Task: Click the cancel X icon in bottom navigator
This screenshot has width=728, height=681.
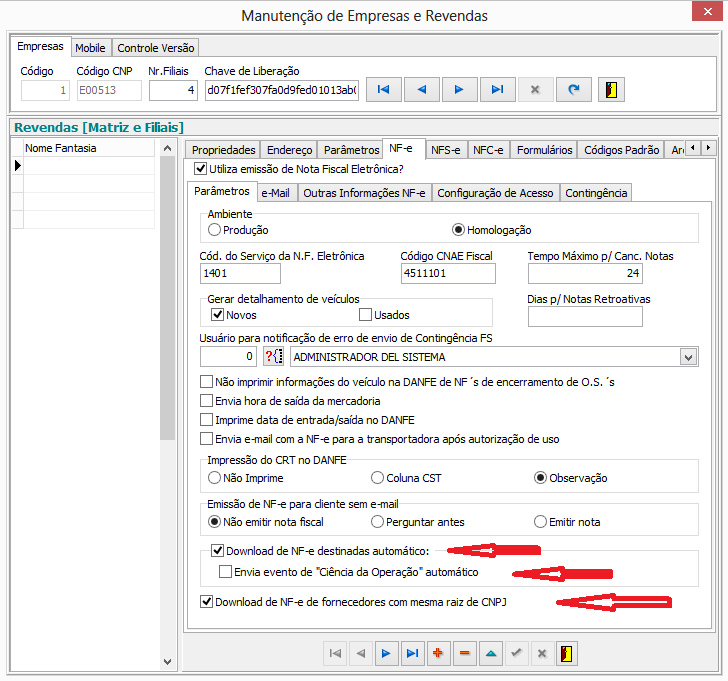Action: click(x=542, y=654)
